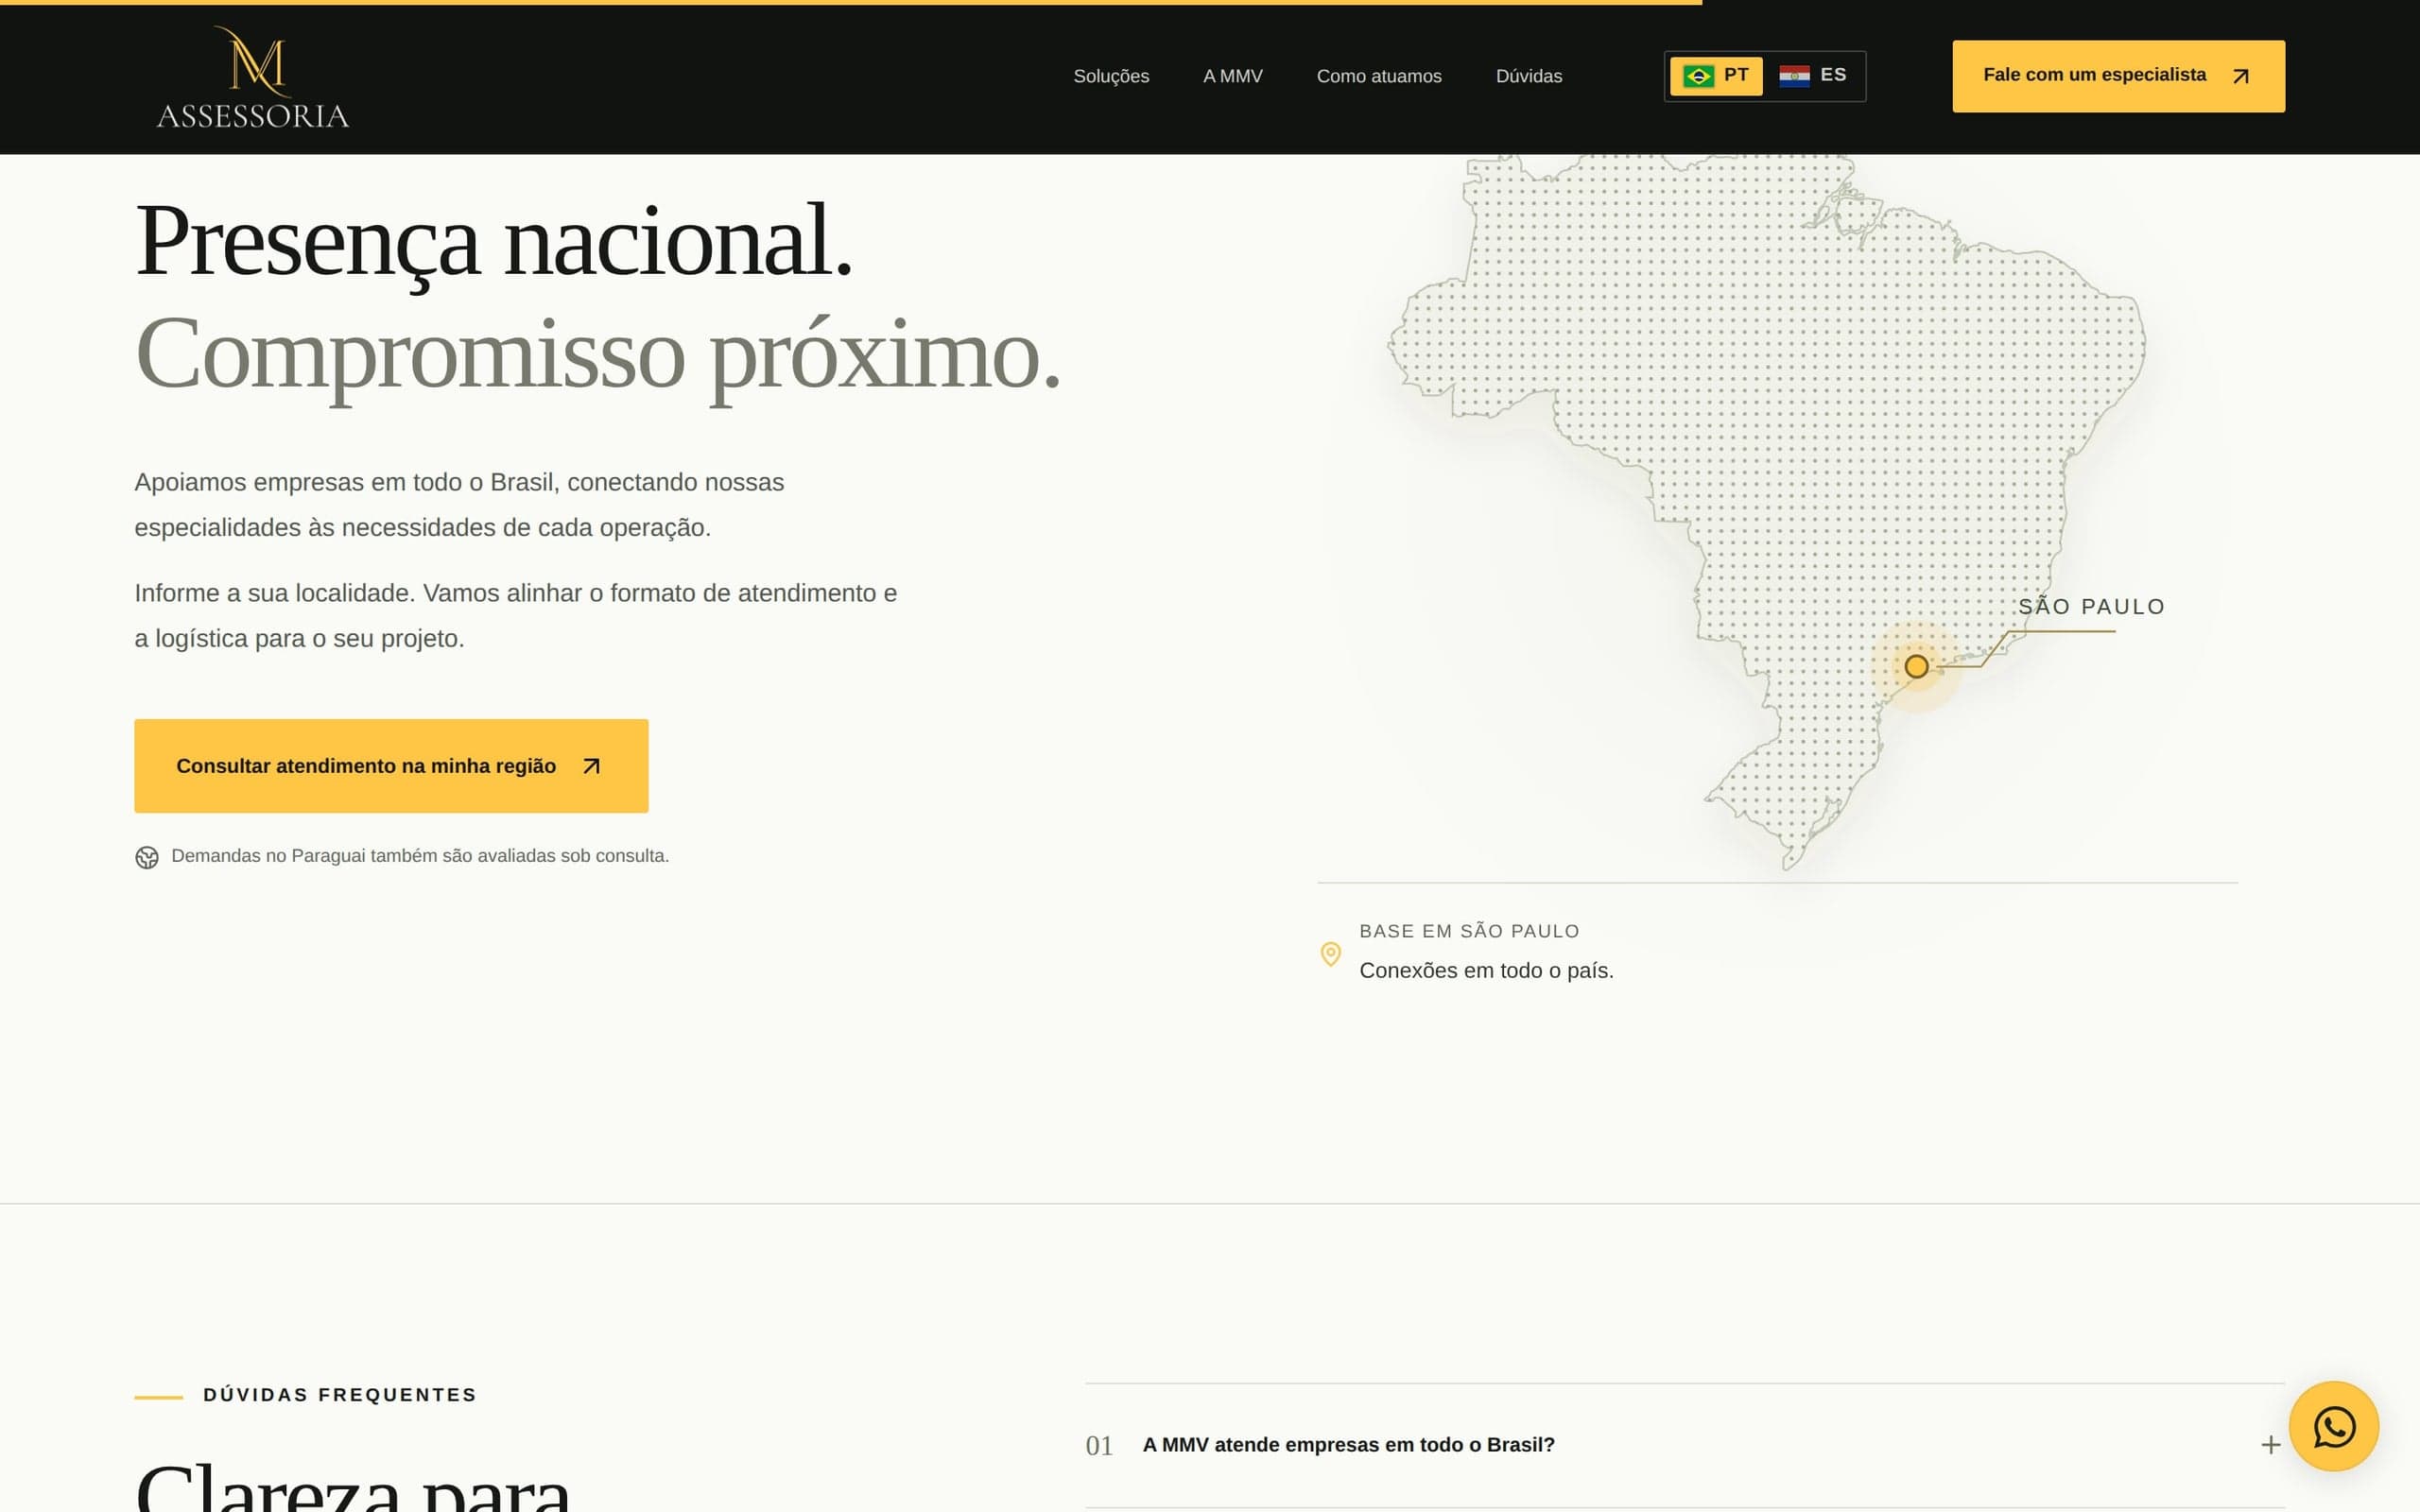The height and width of the screenshot is (1512, 2420).
Task: Click paragraph starting 'Apoiamos empresas em todo'
Action: [459, 505]
